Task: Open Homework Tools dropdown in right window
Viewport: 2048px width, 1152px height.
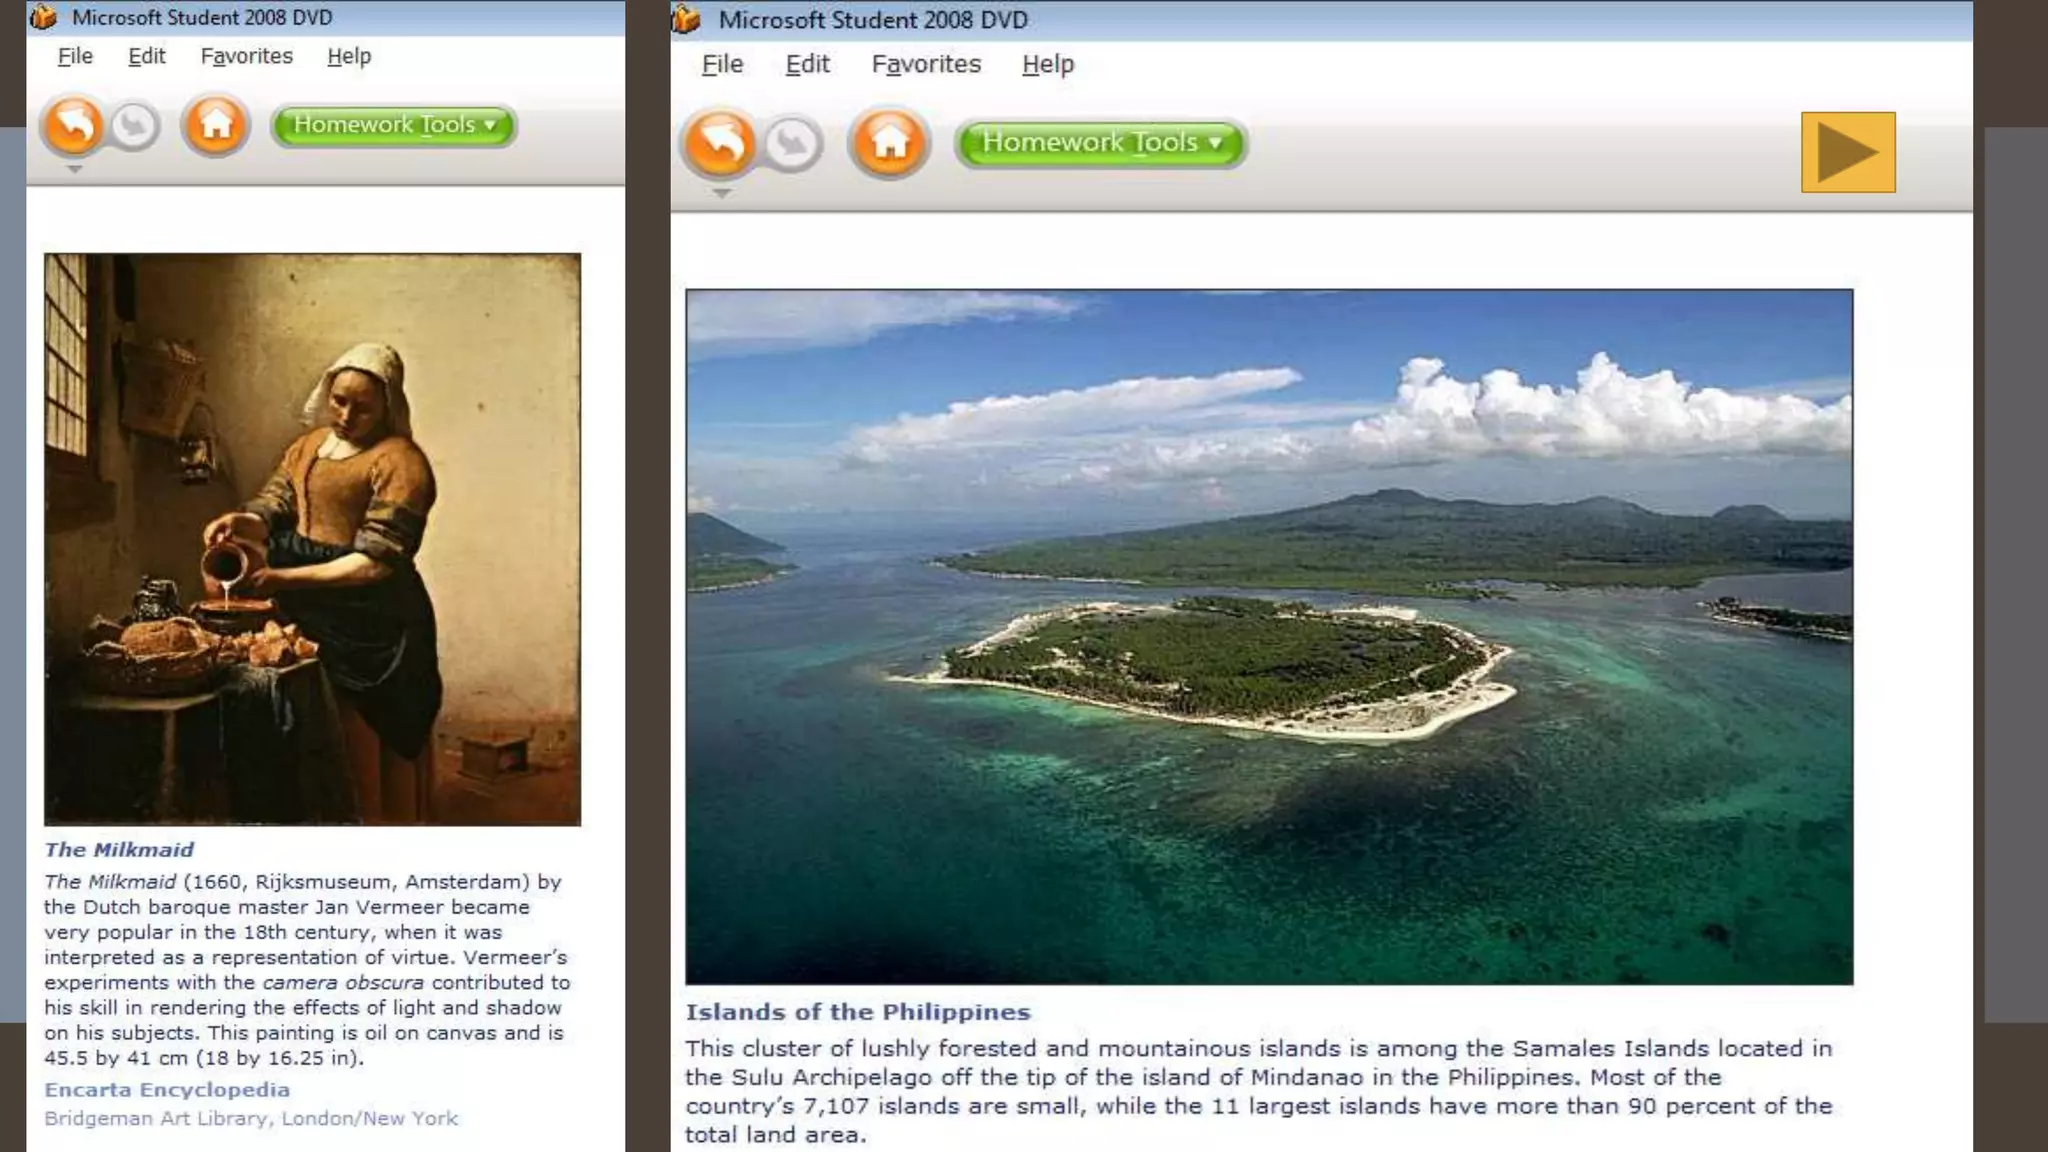Action: pyautogui.click(x=1101, y=143)
